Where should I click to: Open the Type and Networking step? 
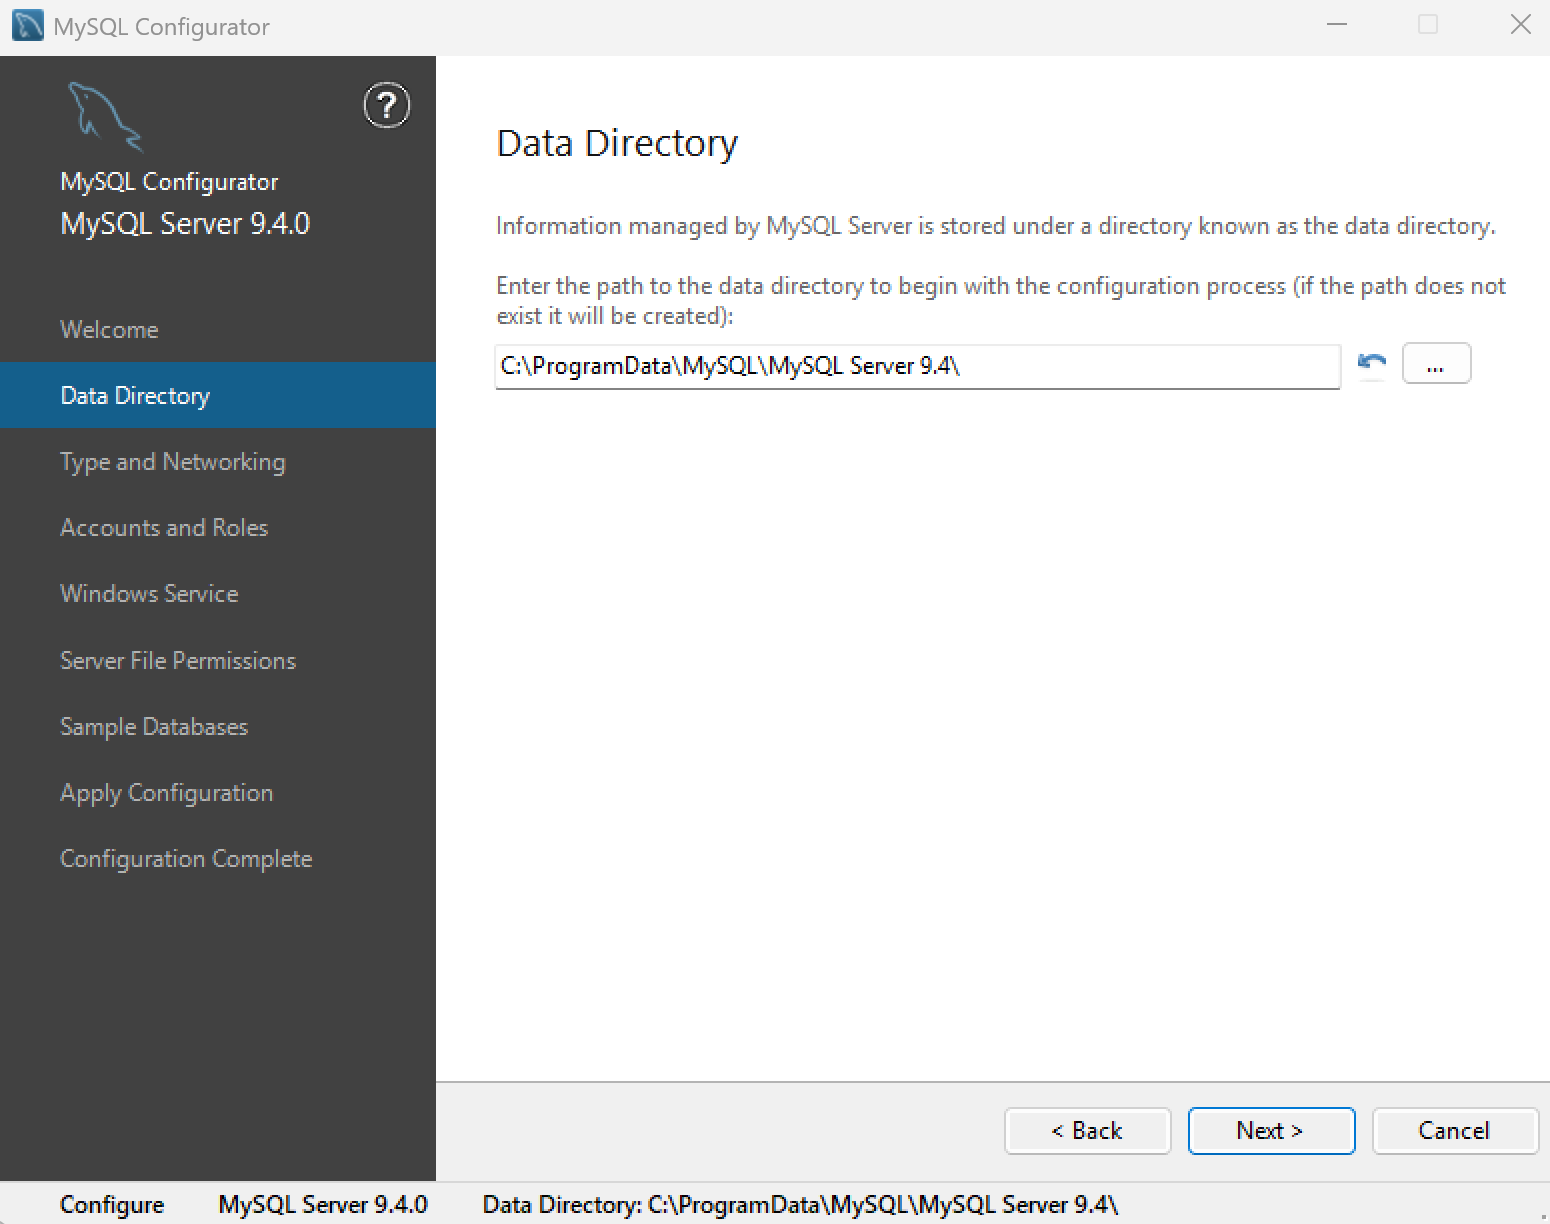(218, 461)
